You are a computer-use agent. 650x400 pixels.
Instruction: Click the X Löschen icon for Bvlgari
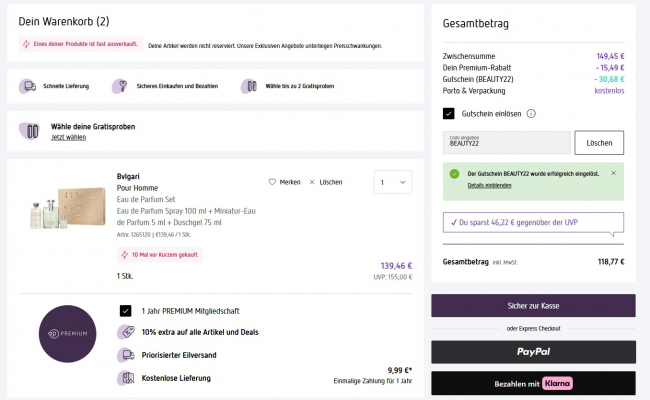coord(312,182)
